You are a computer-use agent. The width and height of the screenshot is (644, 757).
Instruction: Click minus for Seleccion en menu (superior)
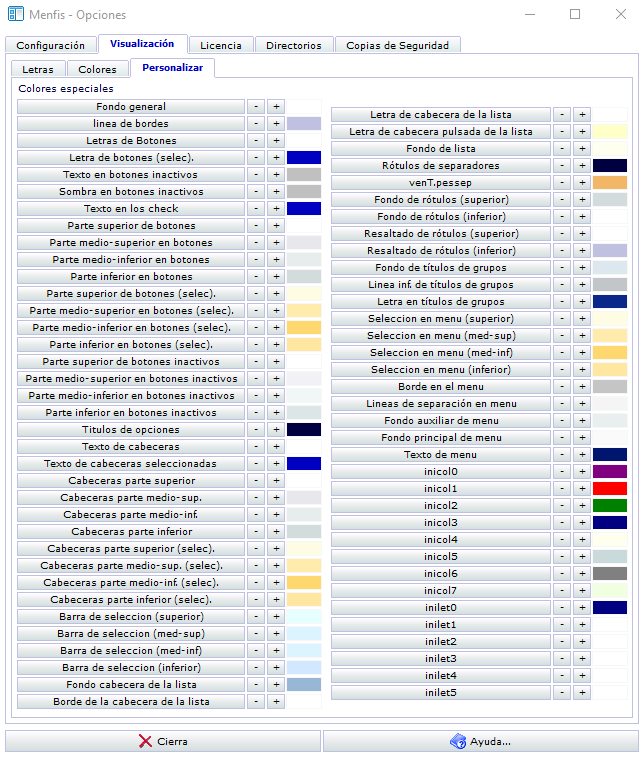click(562, 319)
